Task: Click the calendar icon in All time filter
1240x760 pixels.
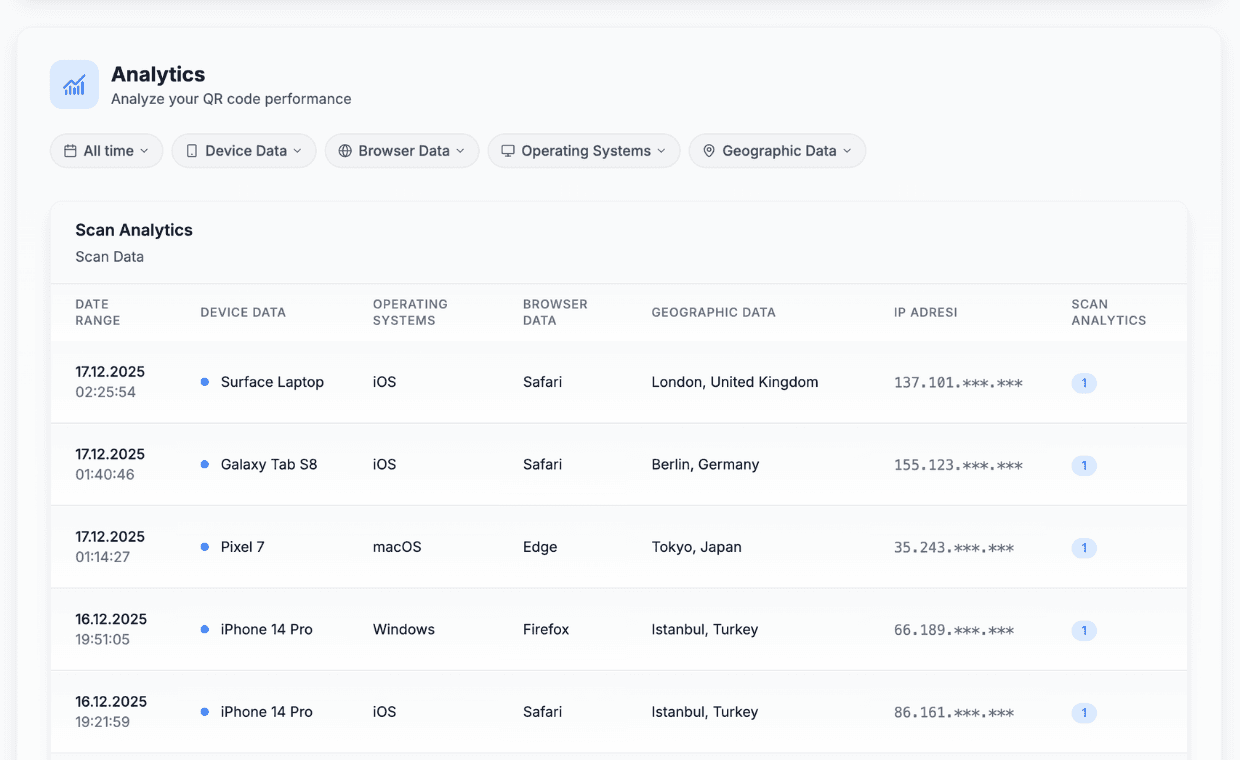Action: tap(70, 151)
